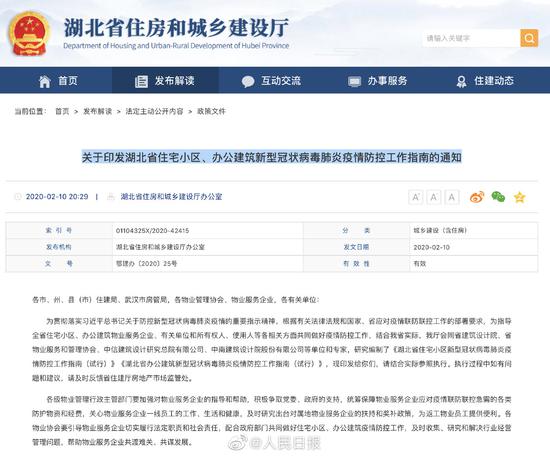
Task: Follow the 政策文件 breadcrumb link
Action: (211, 111)
